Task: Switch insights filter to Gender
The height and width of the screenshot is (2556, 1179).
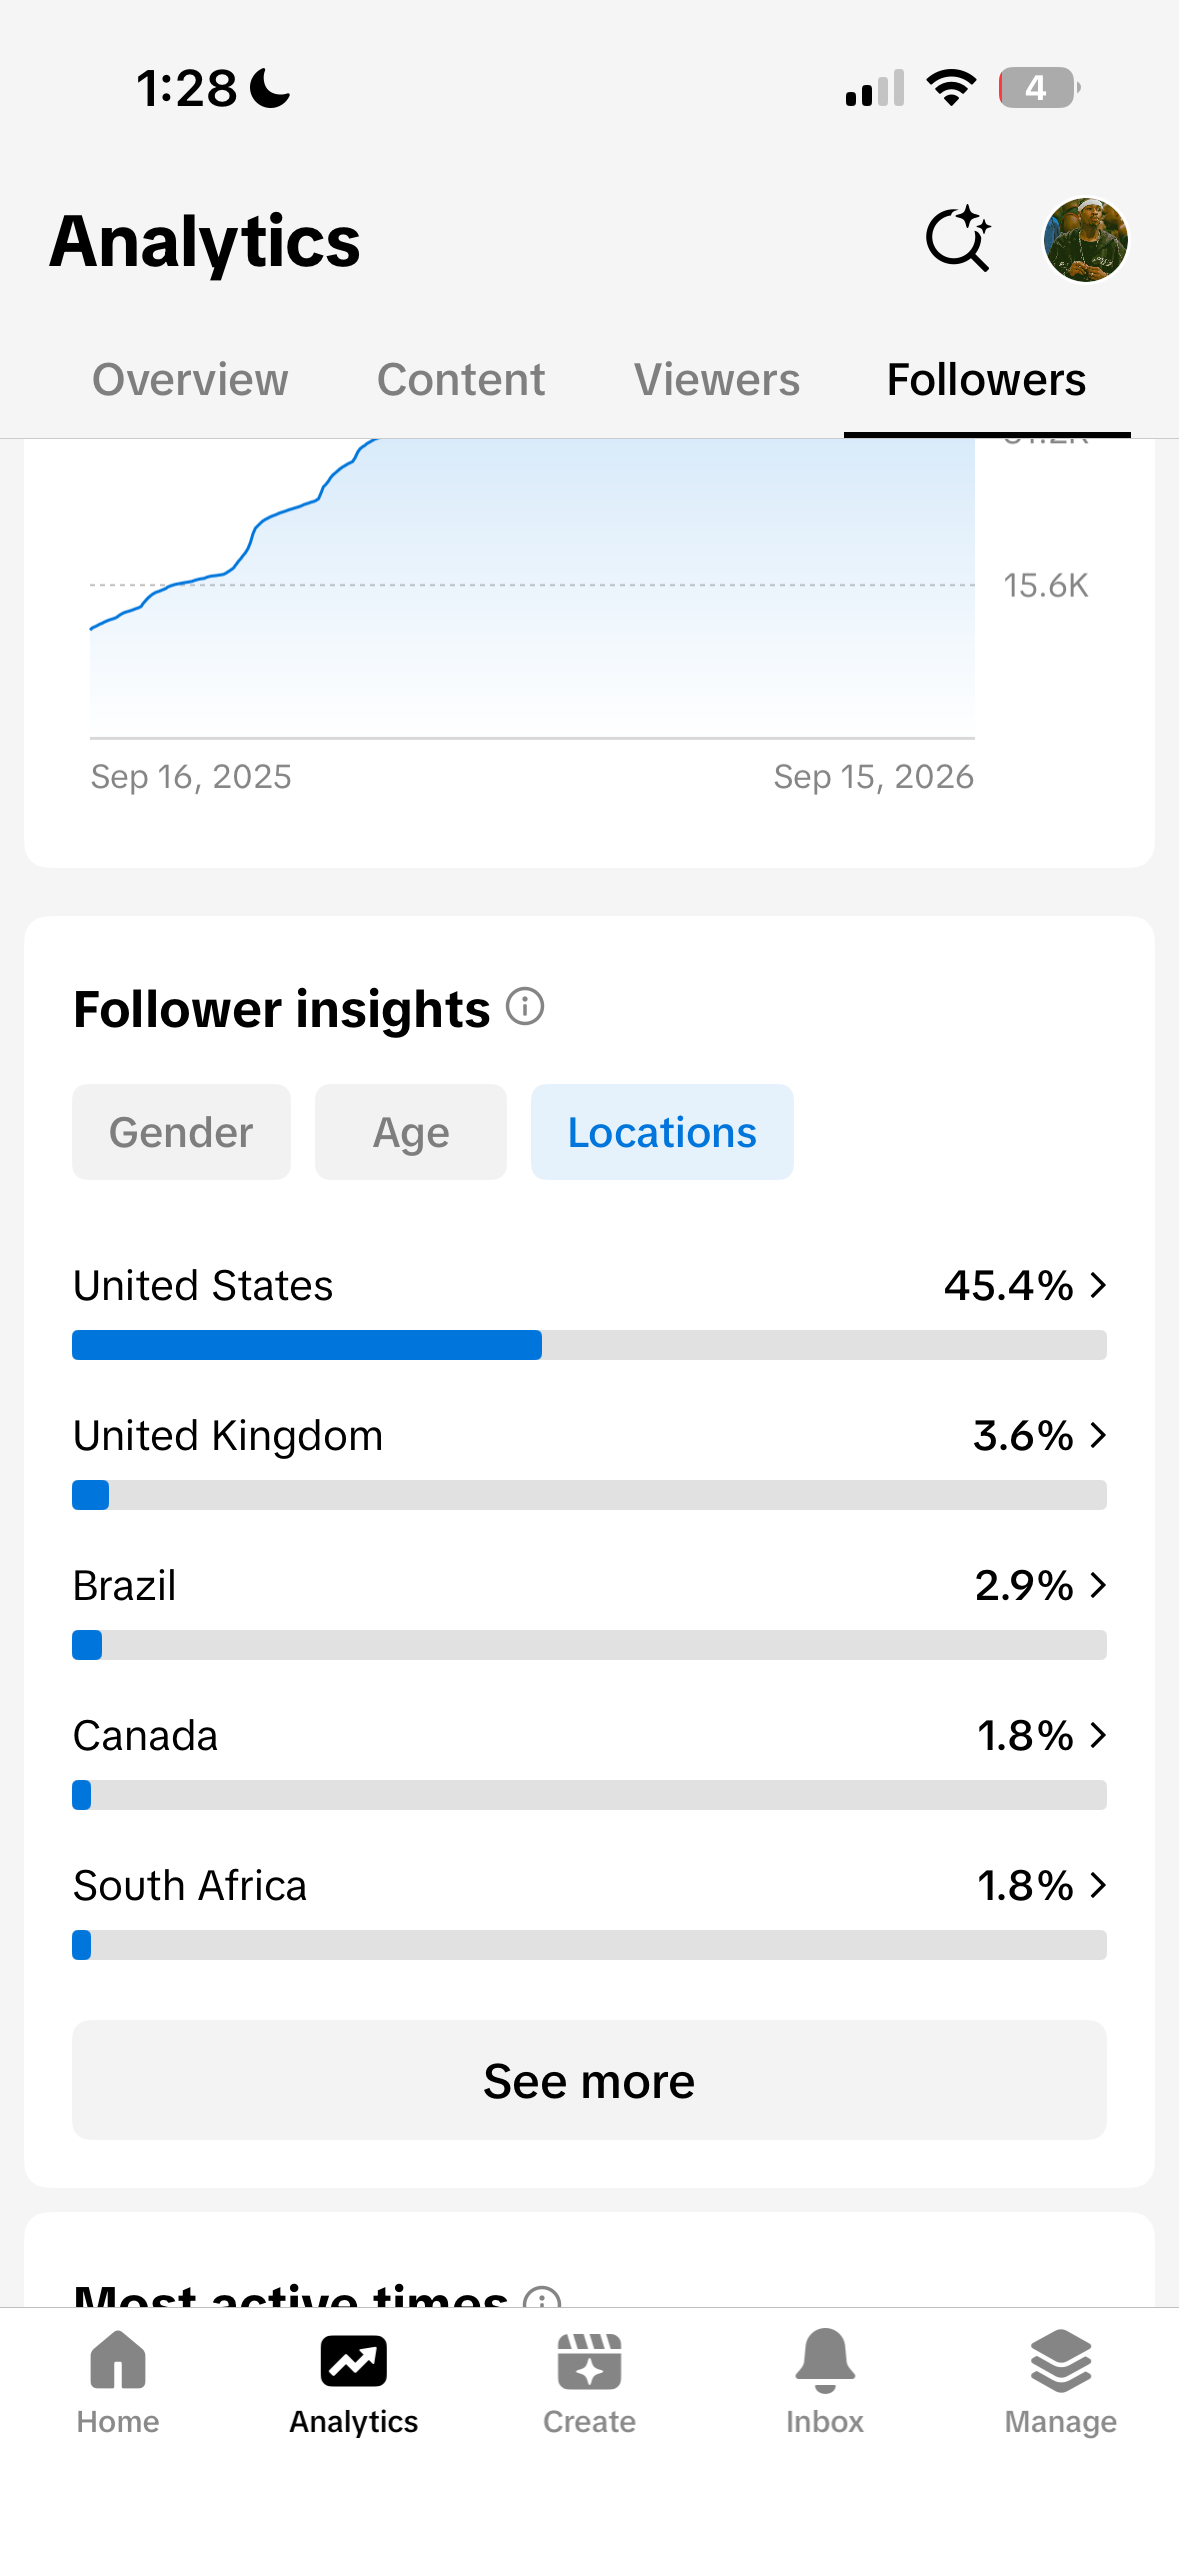Action: coord(181,1132)
